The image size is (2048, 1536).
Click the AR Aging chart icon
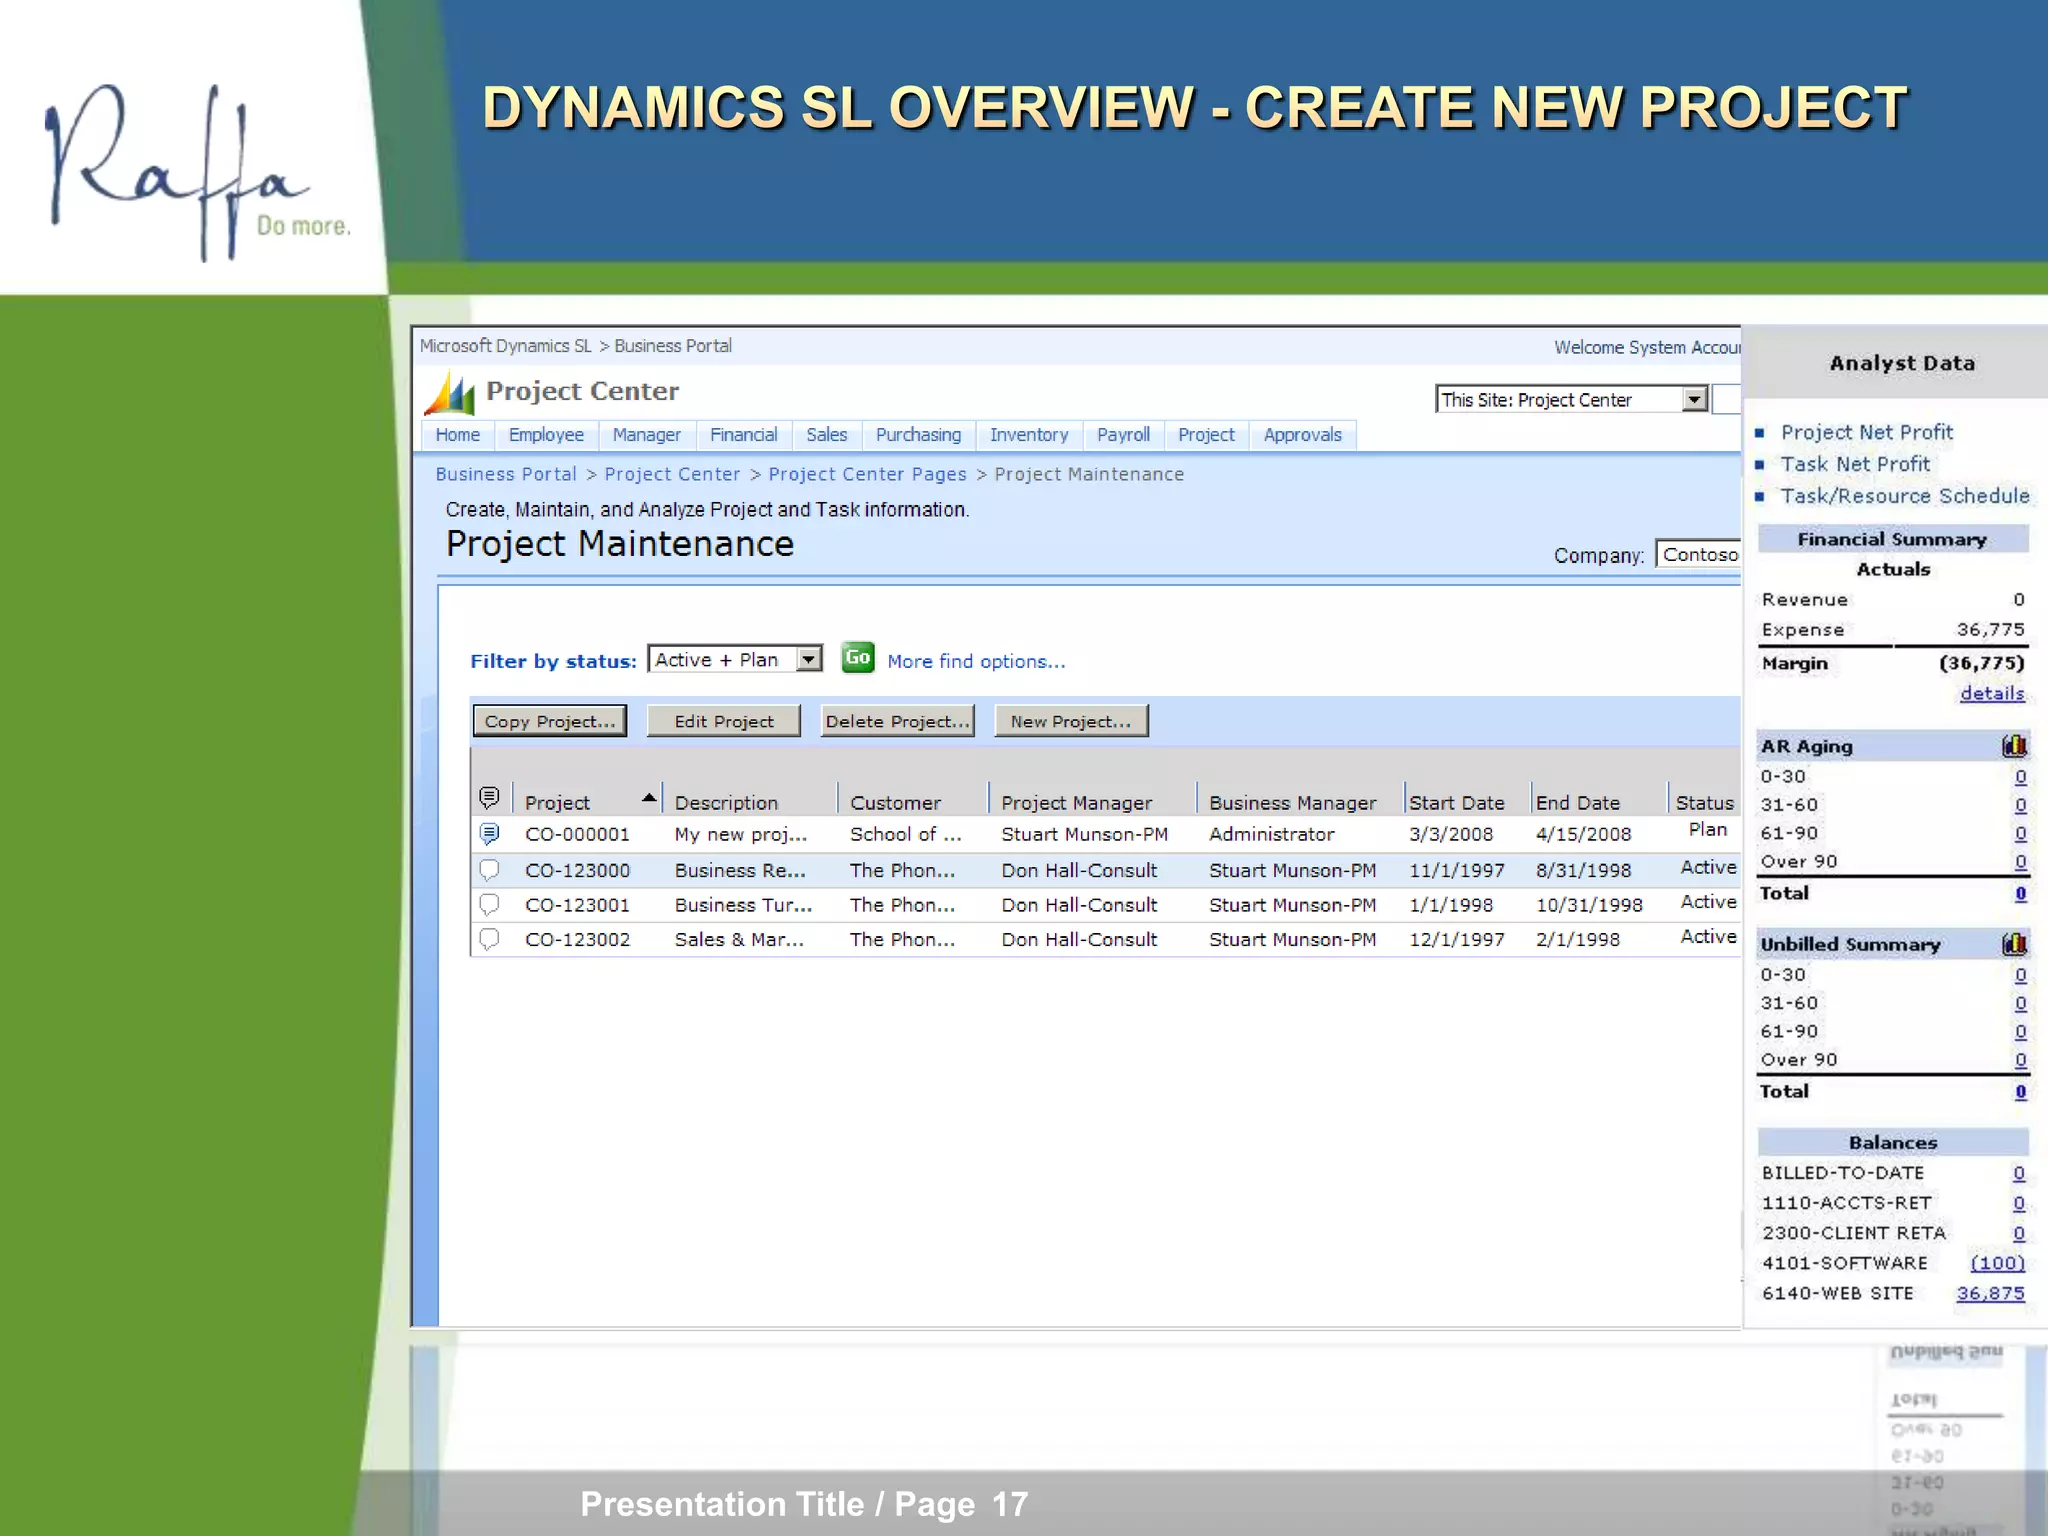pos(2014,746)
